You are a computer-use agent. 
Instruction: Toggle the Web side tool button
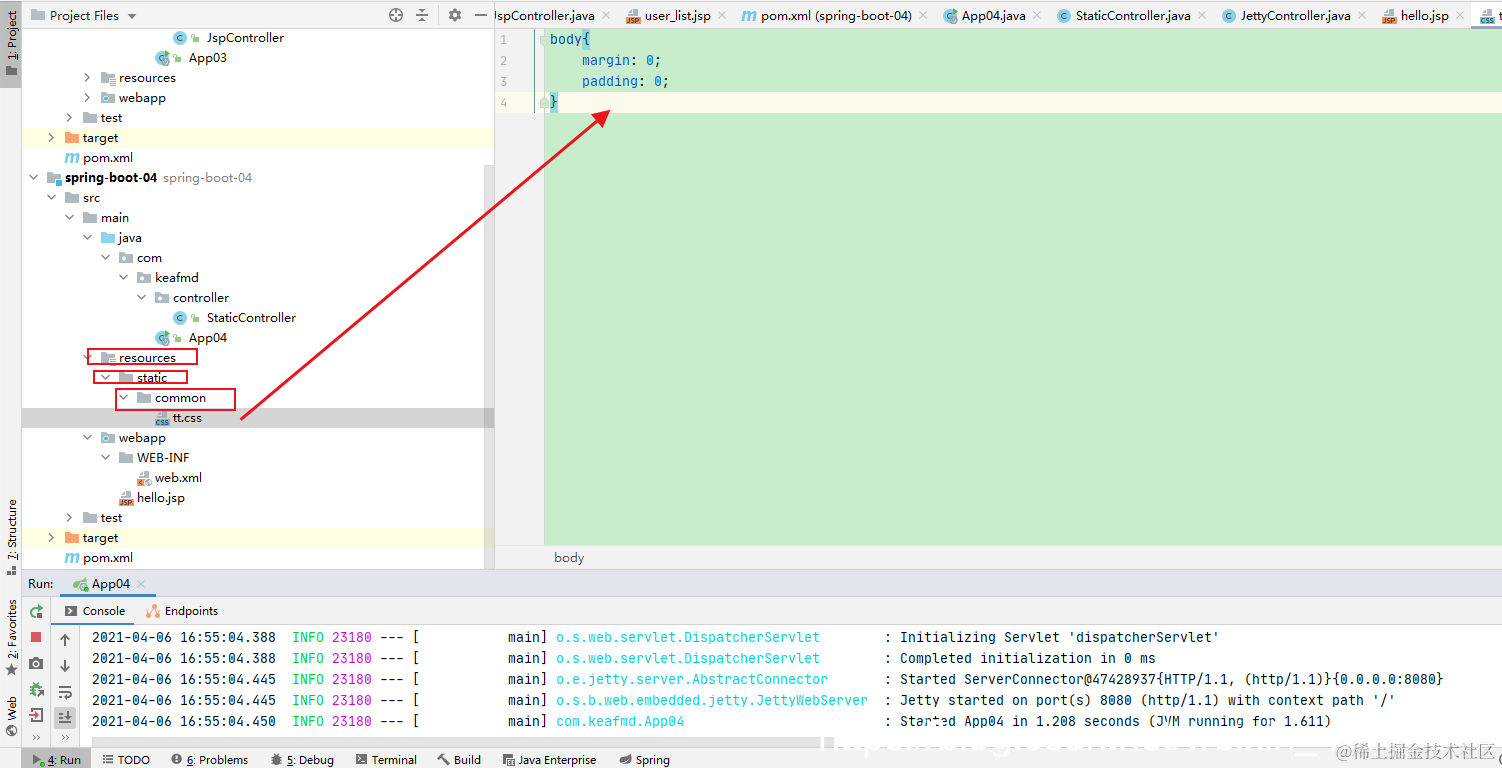point(11,716)
